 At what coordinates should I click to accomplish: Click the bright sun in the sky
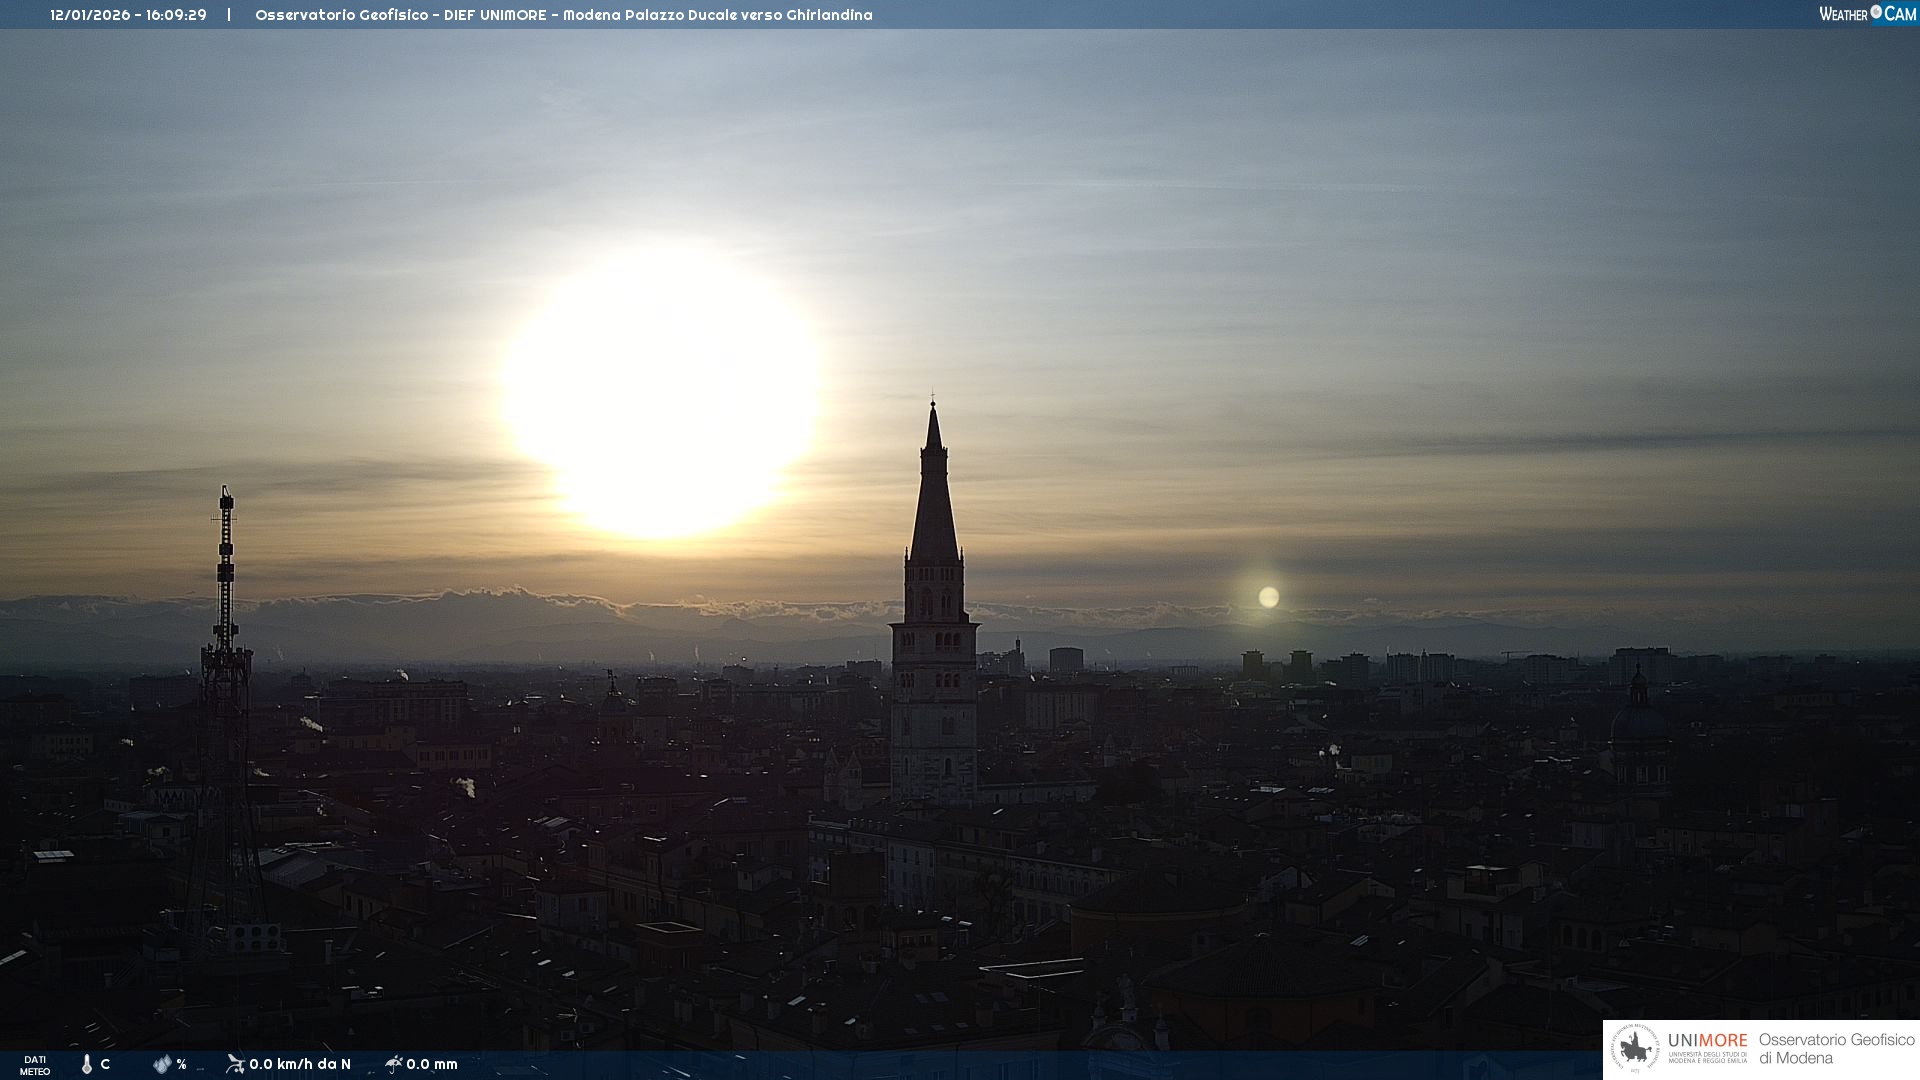pos(660,390)
